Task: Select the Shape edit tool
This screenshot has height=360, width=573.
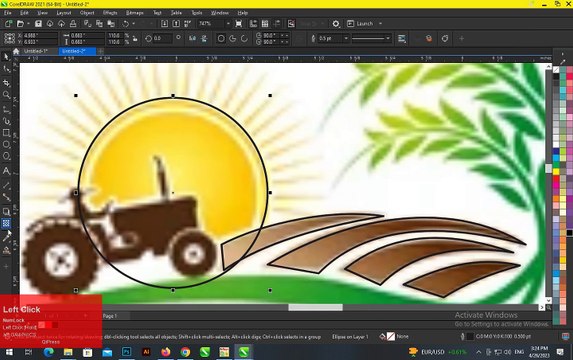Action: pos(6,69)
